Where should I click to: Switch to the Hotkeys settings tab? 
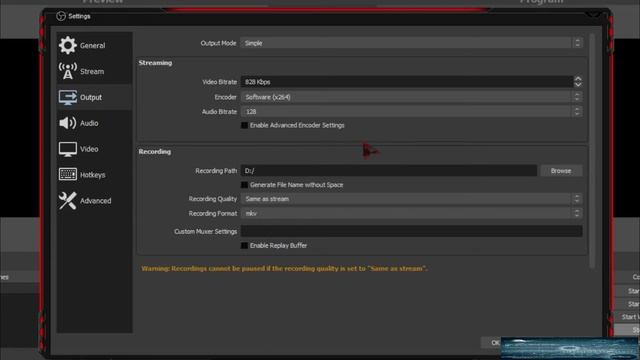(94, 175)
